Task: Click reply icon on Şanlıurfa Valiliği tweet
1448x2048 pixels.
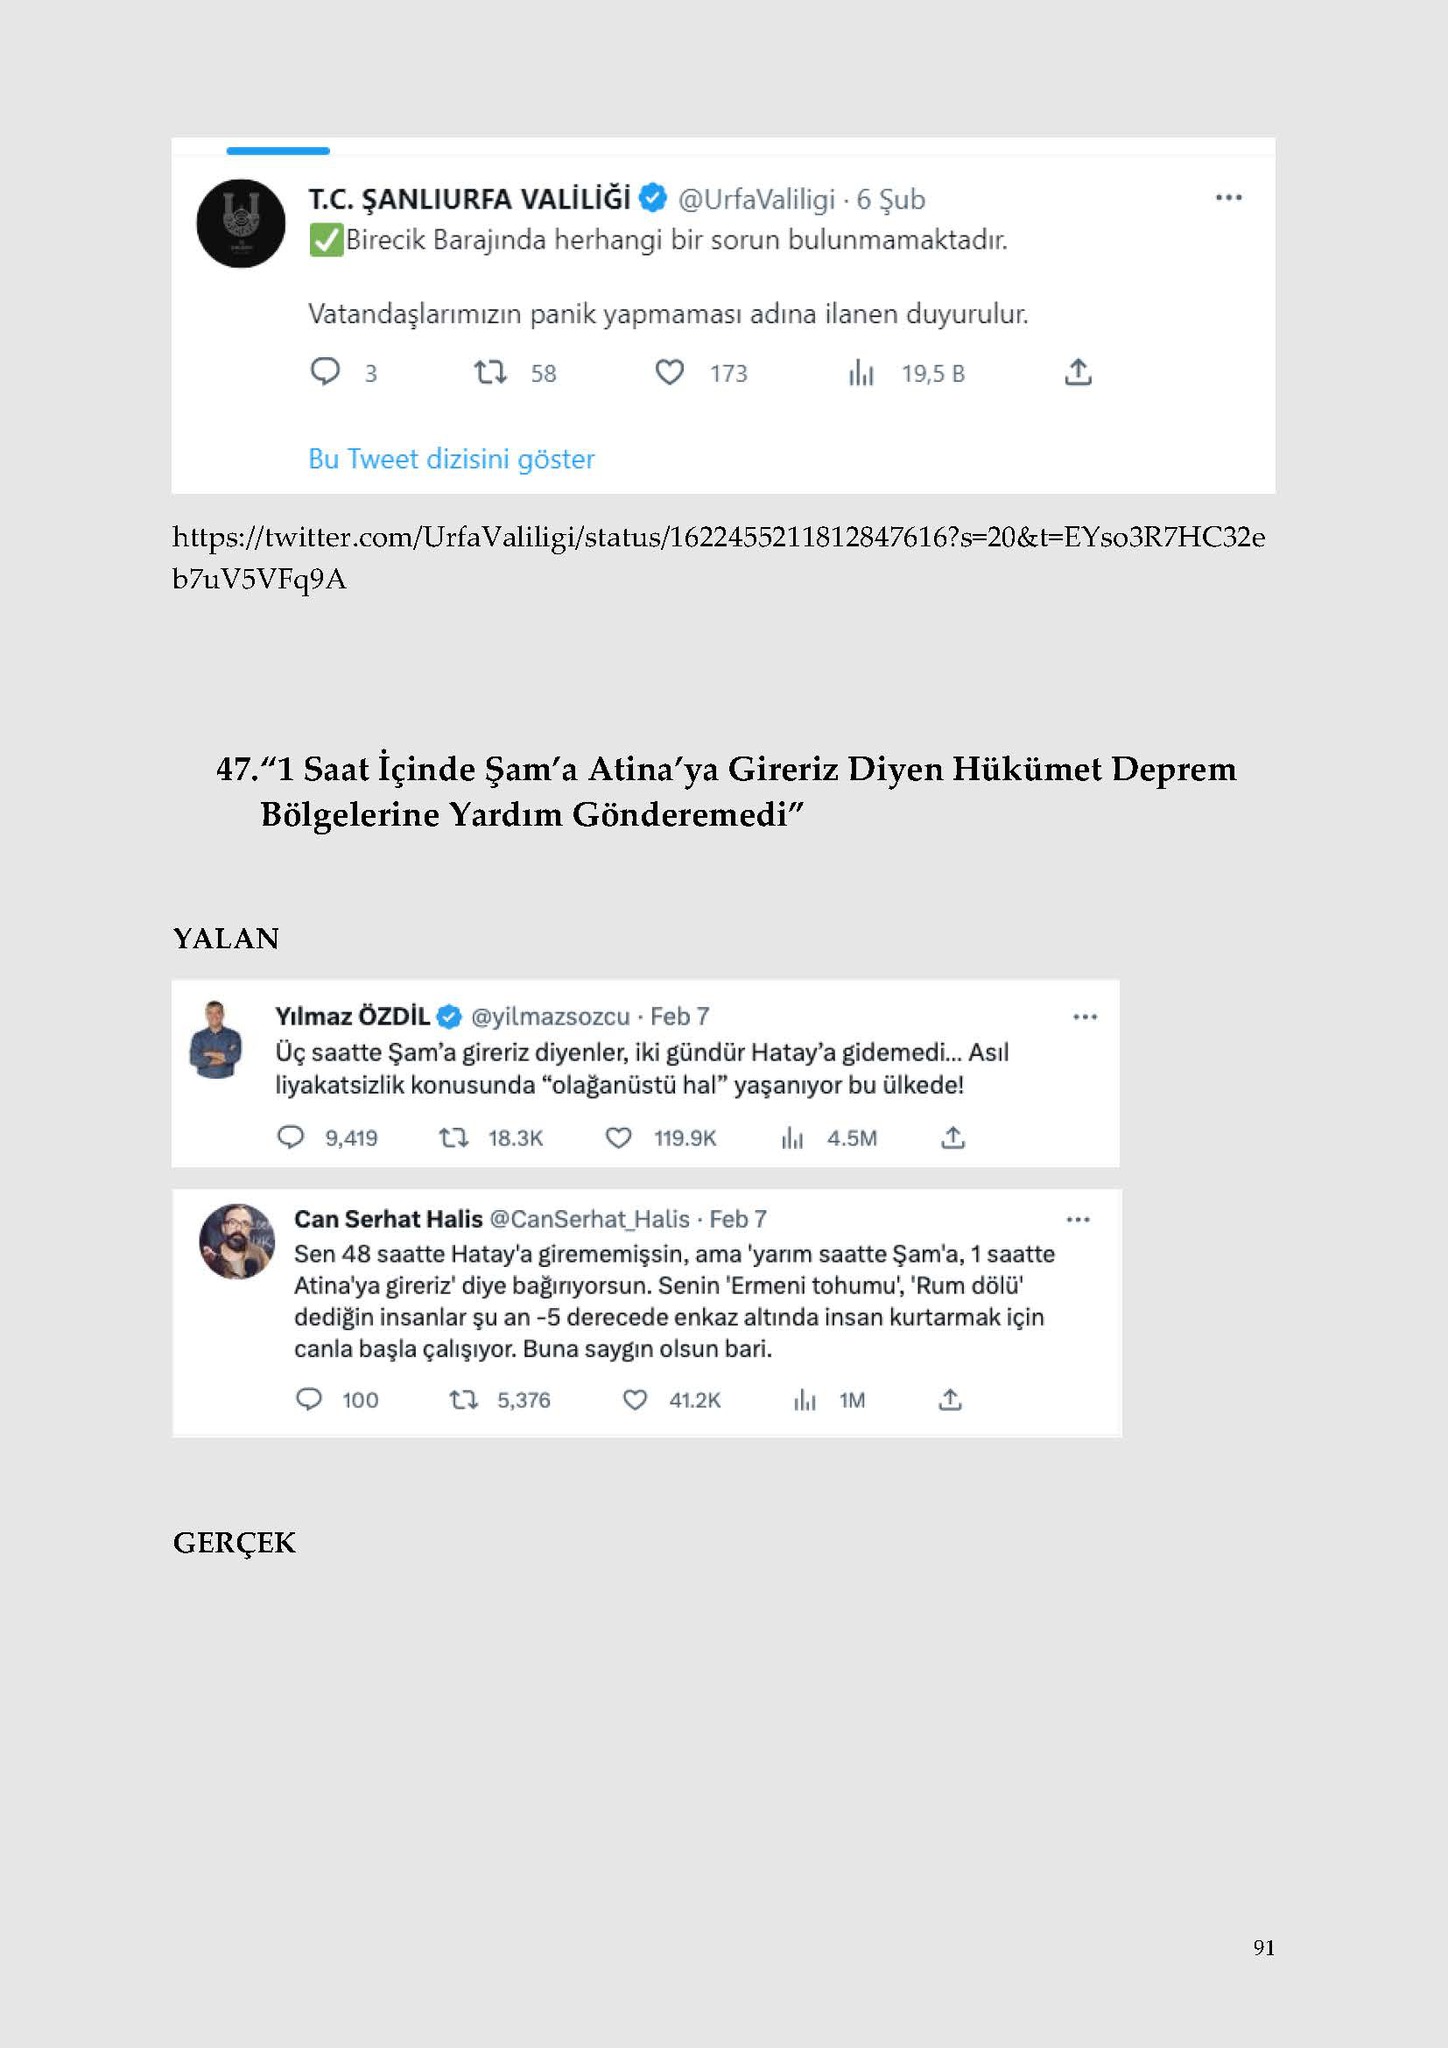Action: click(325, 372)
